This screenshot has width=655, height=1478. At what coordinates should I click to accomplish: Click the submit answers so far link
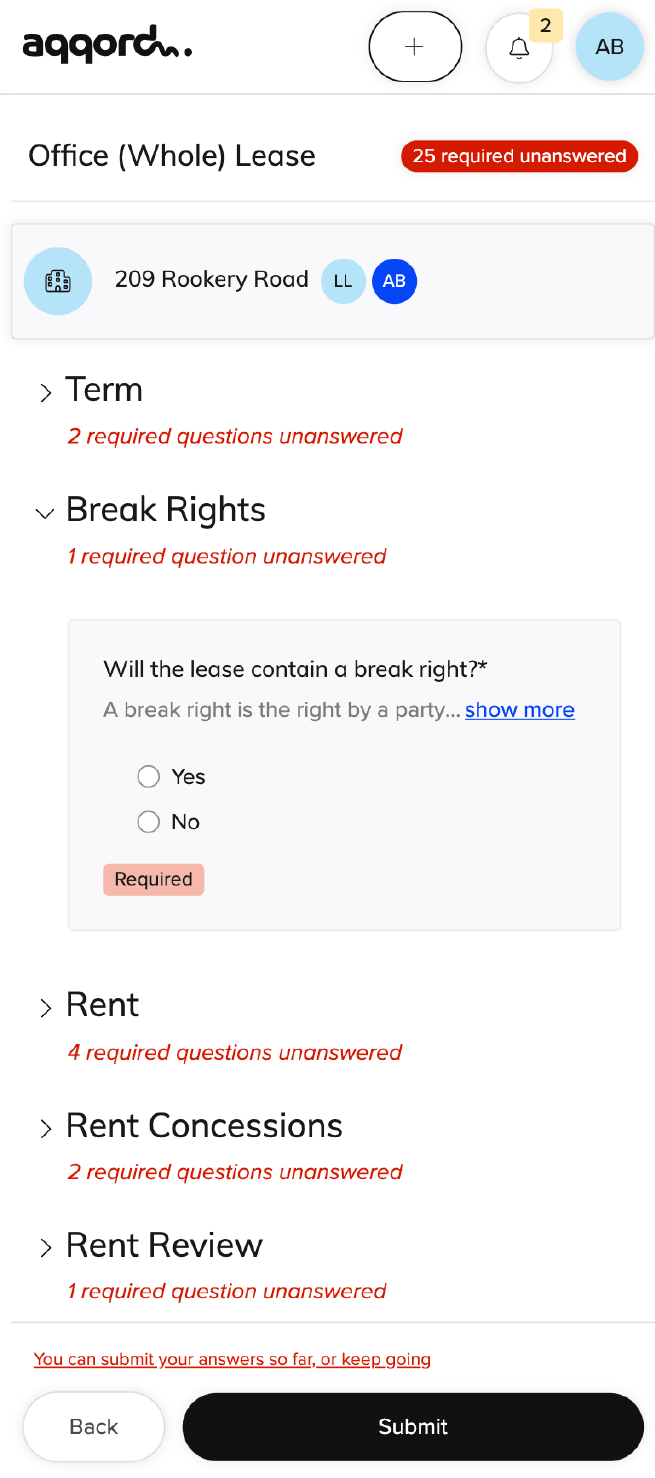point(232,1359)
